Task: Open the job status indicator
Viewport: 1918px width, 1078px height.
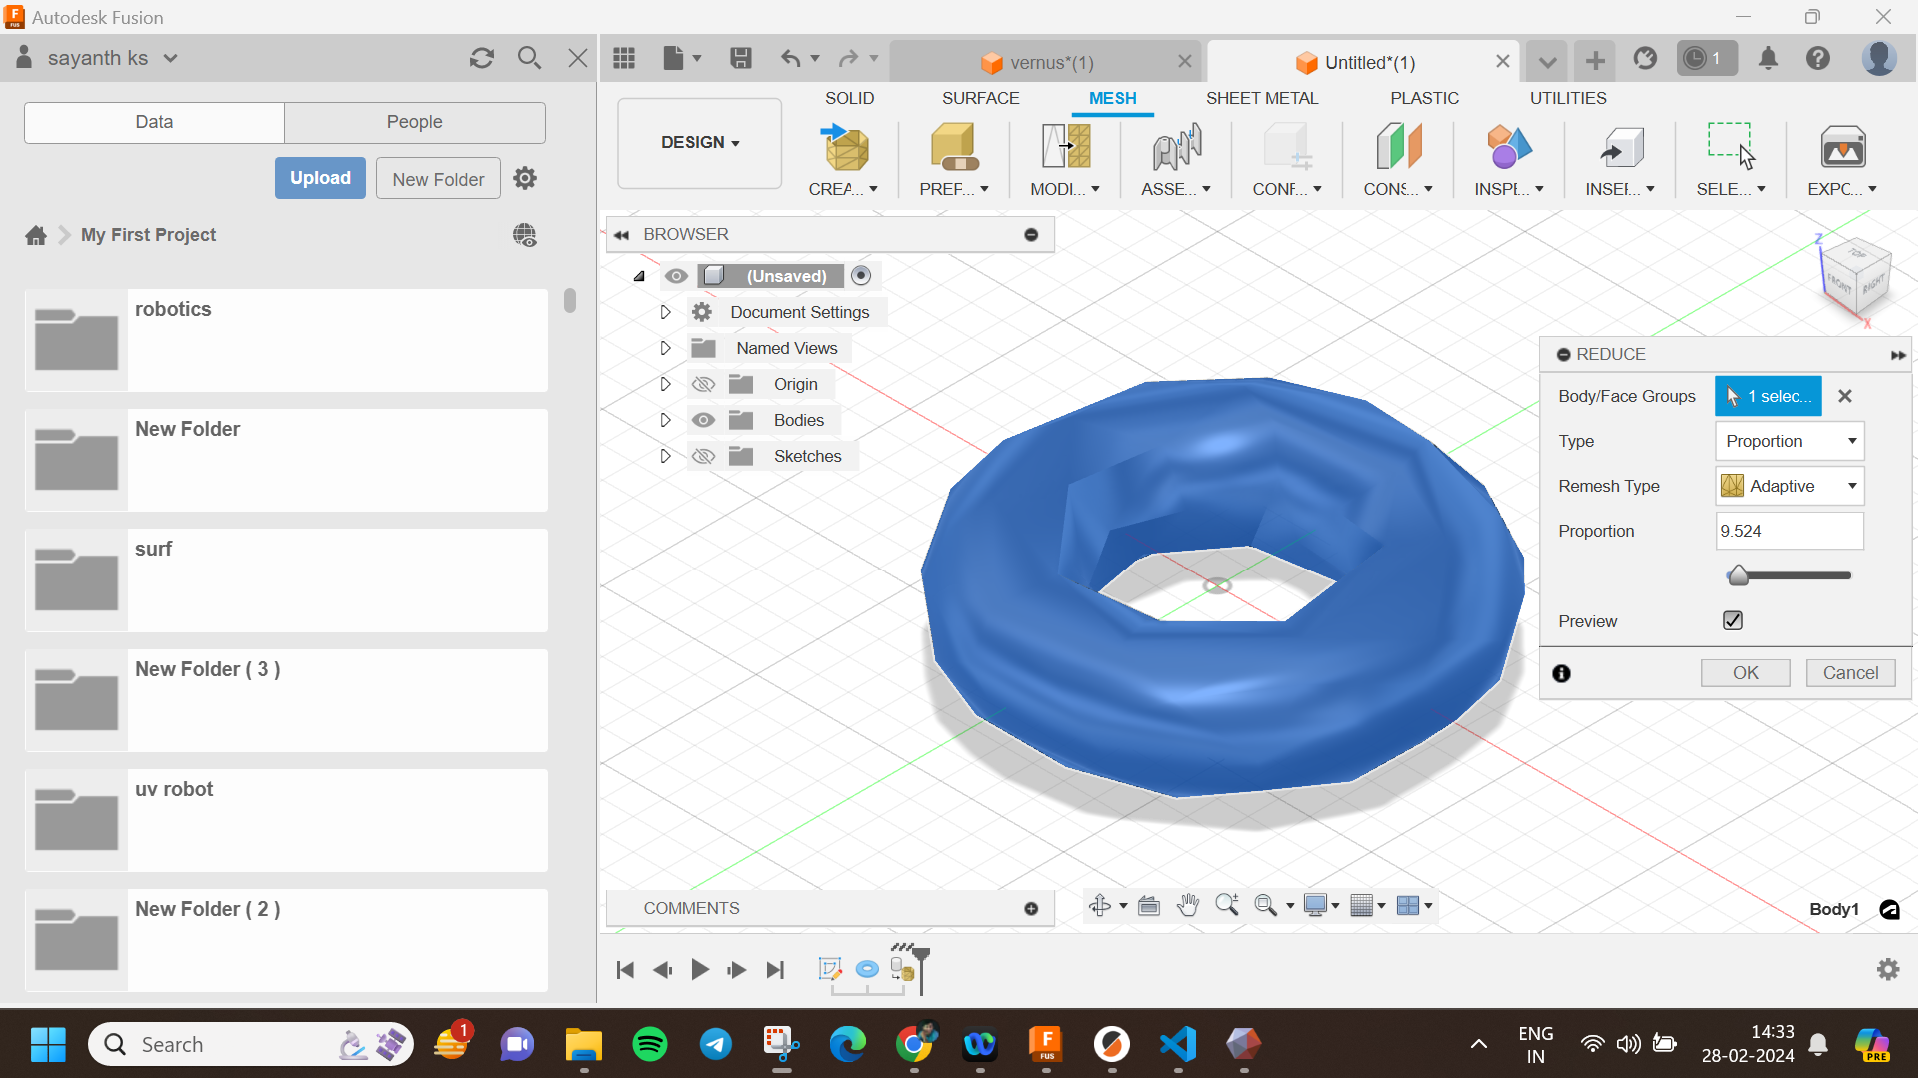Action: pos(1706,59)
